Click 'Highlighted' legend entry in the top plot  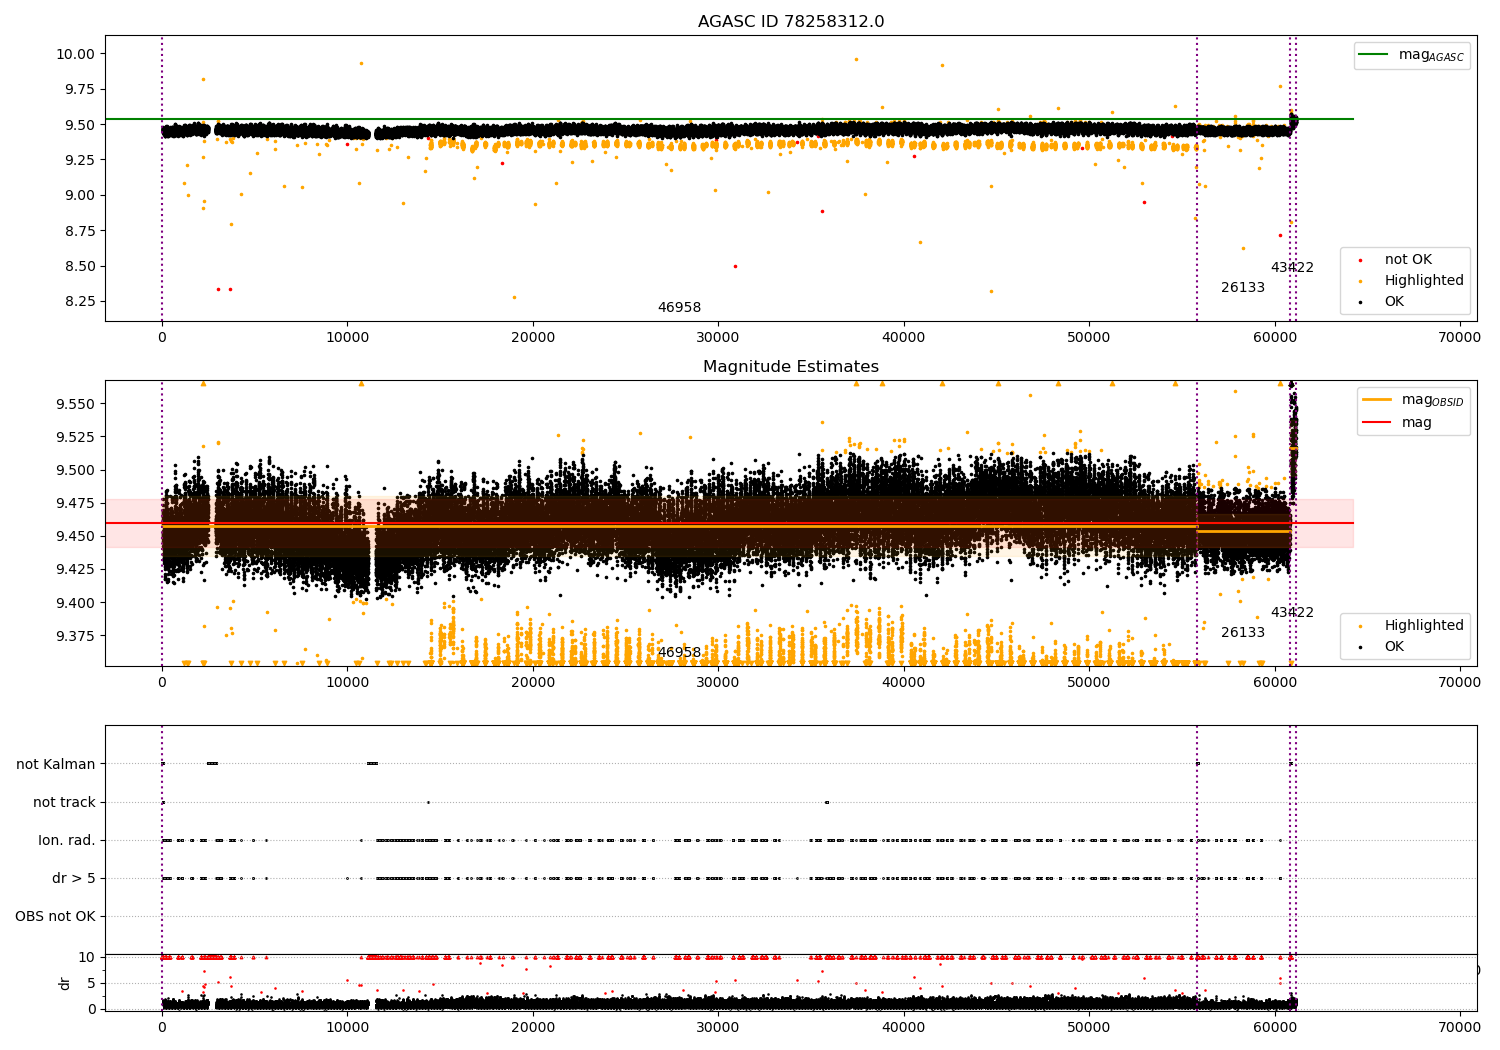1424,280
